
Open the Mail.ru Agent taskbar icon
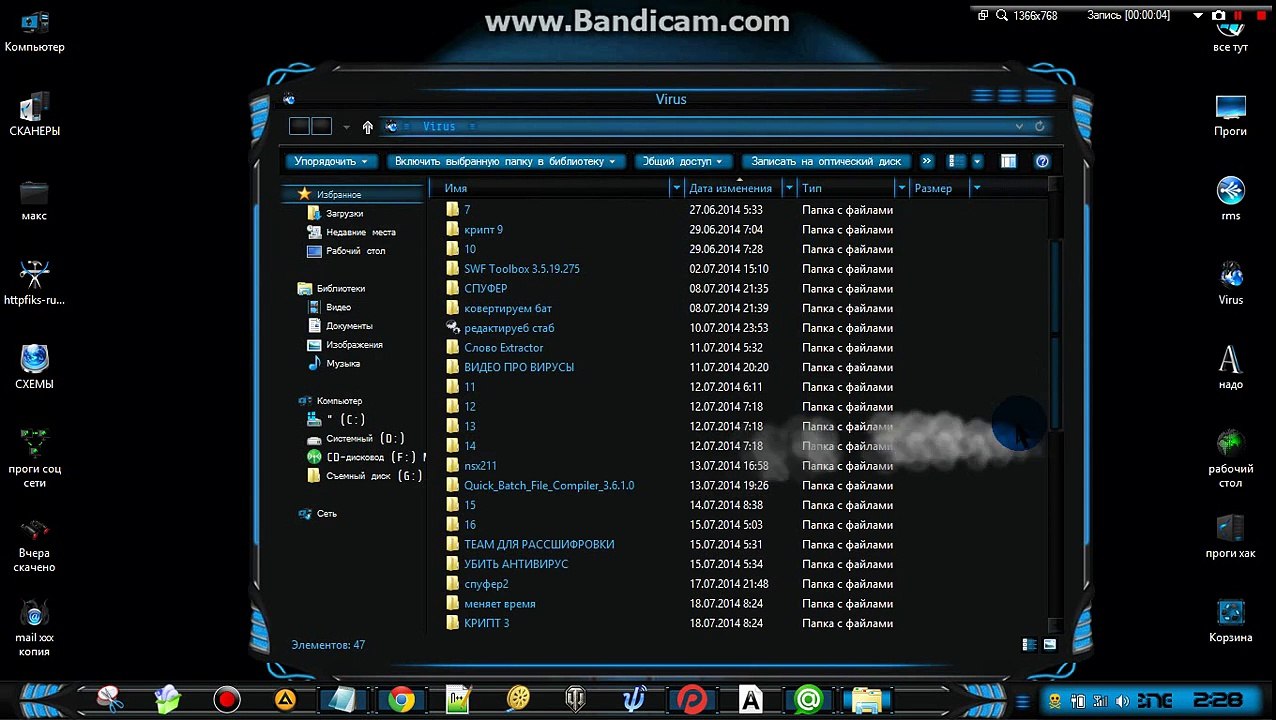(x=808, y=699)
